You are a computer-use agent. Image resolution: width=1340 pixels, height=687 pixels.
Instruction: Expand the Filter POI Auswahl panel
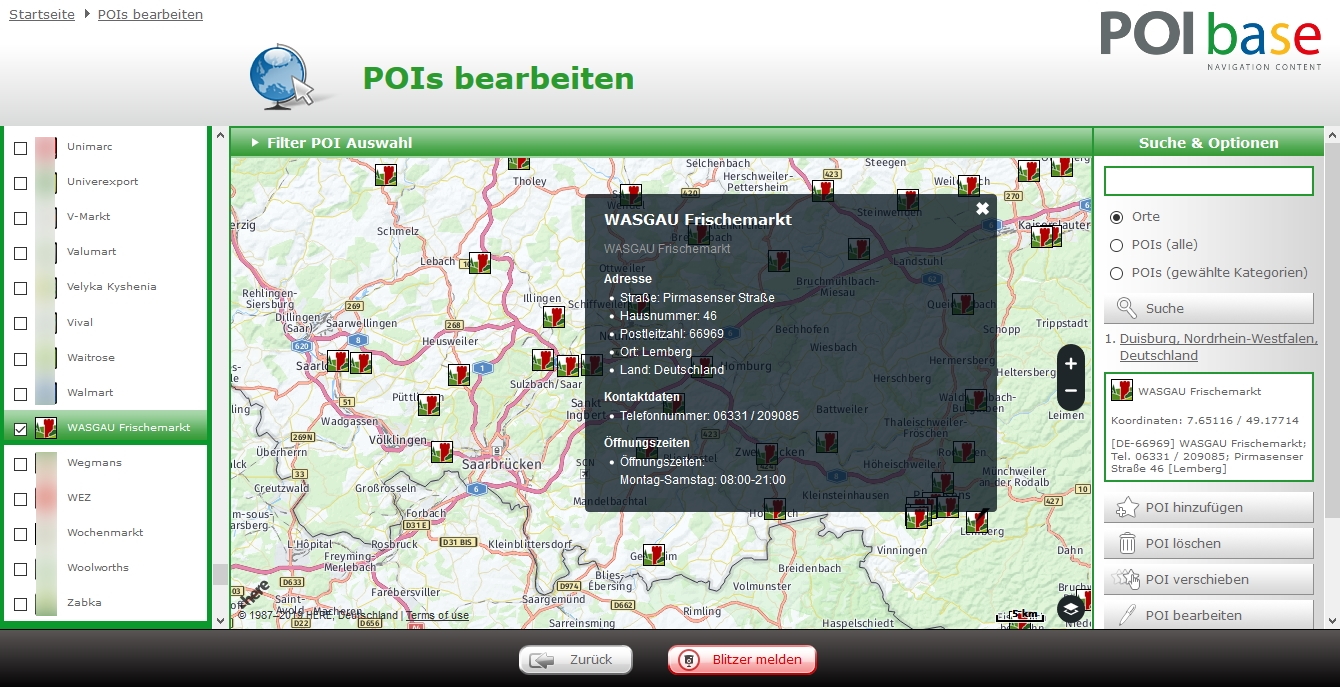tap(338, 143)
